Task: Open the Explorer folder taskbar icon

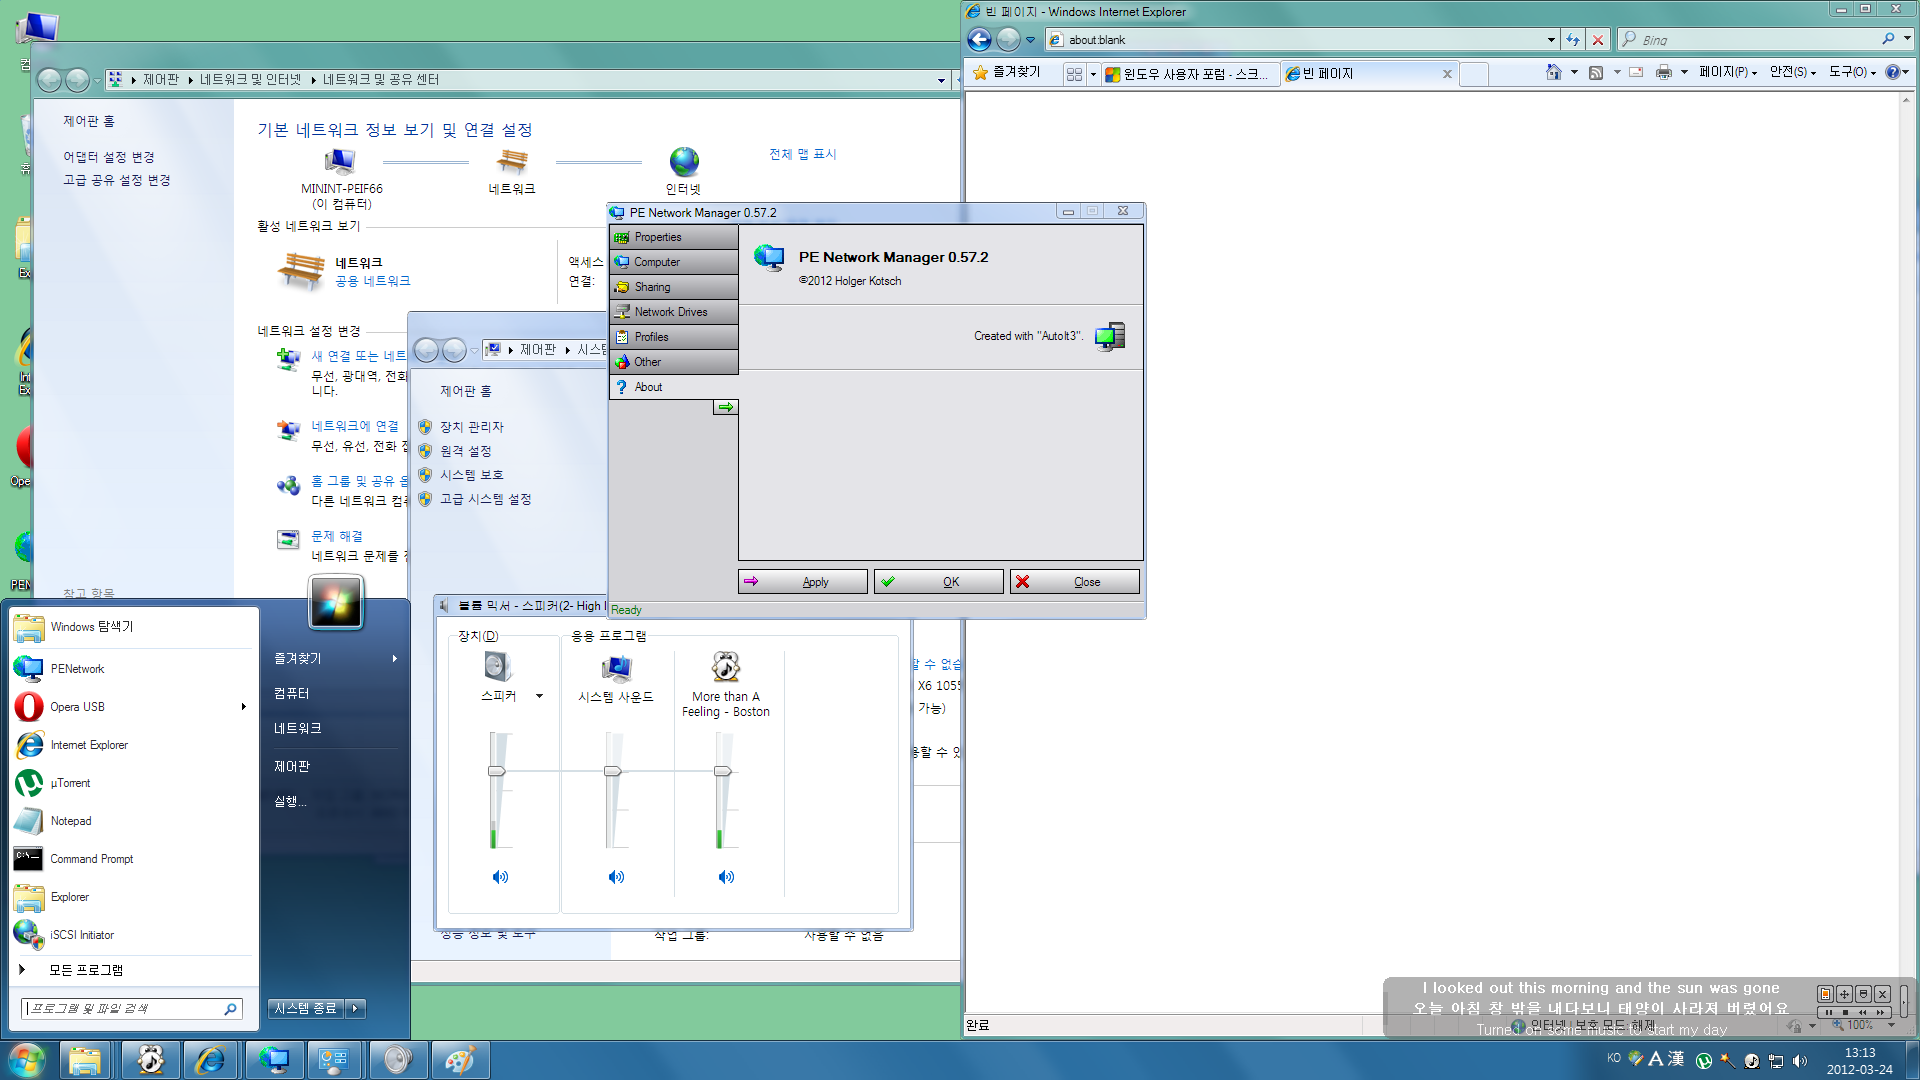Action: [85, 1060]
